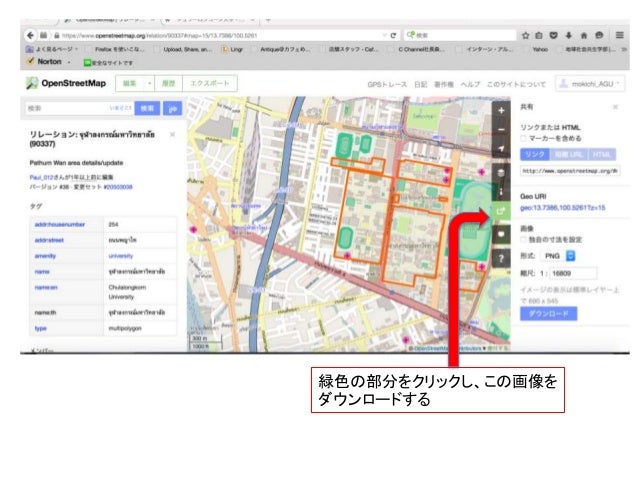The width and height of the screenshot is (638, 479).
Task: Open the address bar history dropdown arrow
Action: [x=384, y=35]
